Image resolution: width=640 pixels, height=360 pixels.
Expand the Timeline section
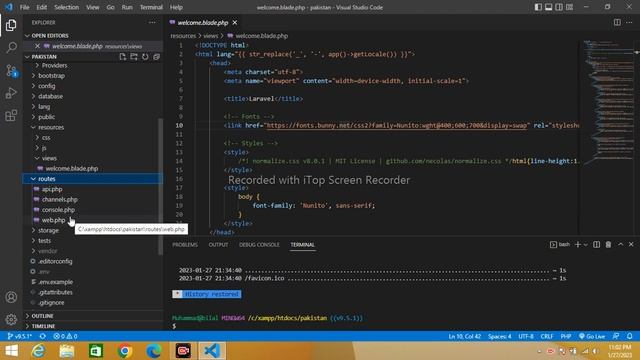tap(43, 326)
